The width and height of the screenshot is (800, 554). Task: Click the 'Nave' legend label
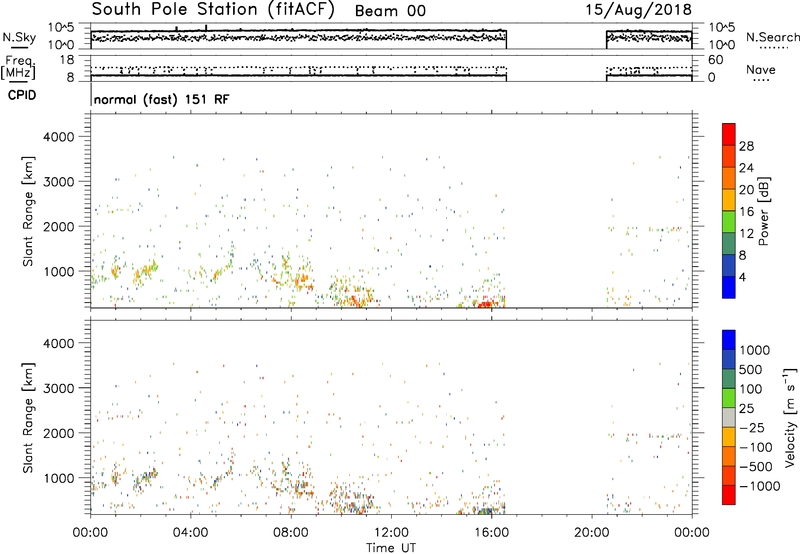(x=761, y=69)
